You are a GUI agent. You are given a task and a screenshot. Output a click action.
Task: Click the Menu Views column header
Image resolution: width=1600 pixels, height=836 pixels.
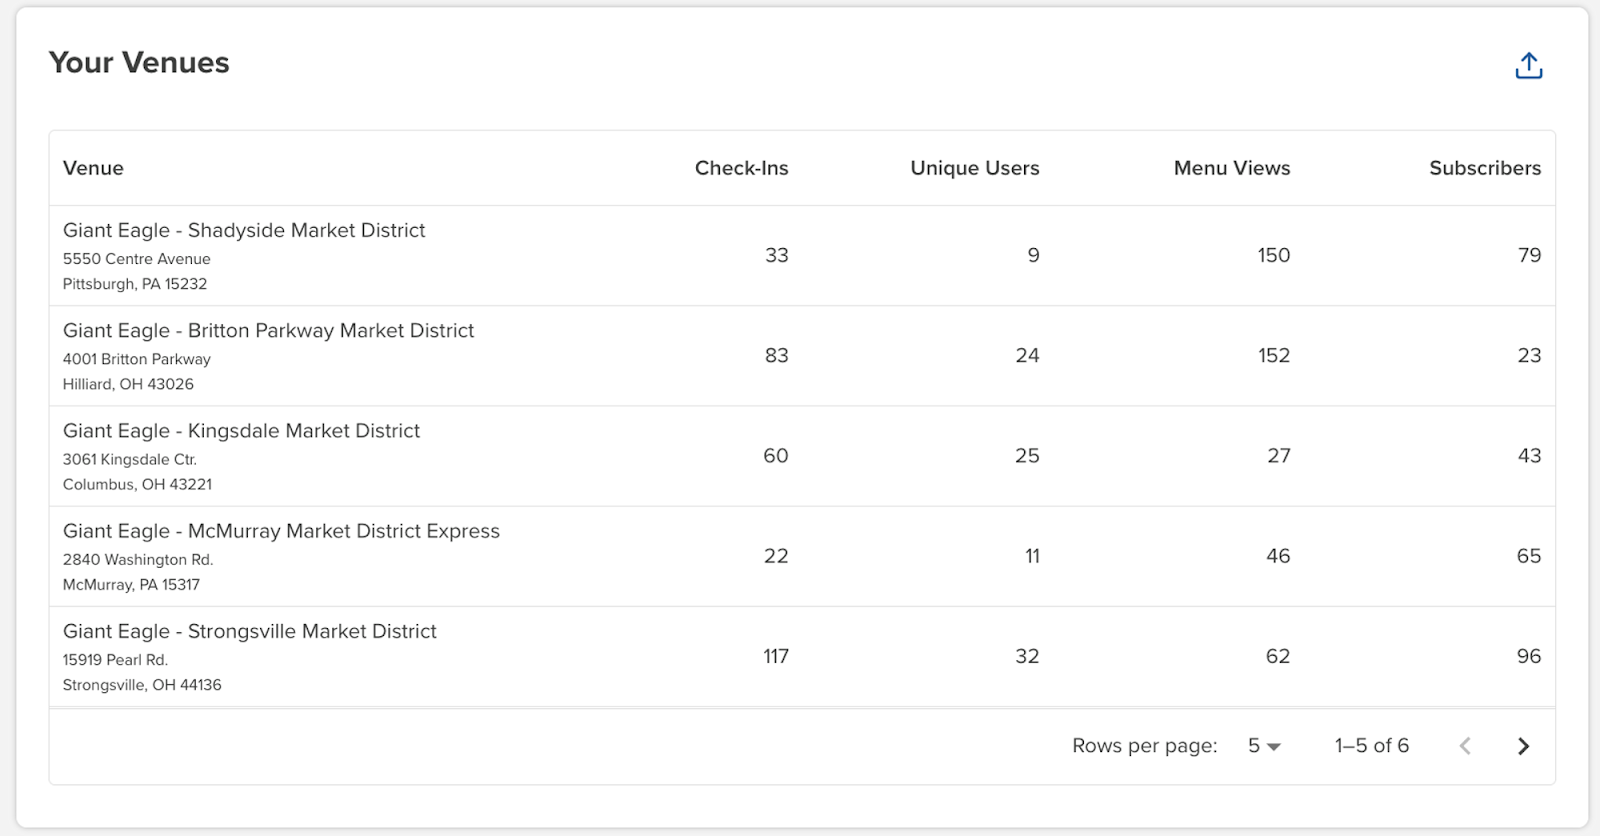(x=1231, y=168)
